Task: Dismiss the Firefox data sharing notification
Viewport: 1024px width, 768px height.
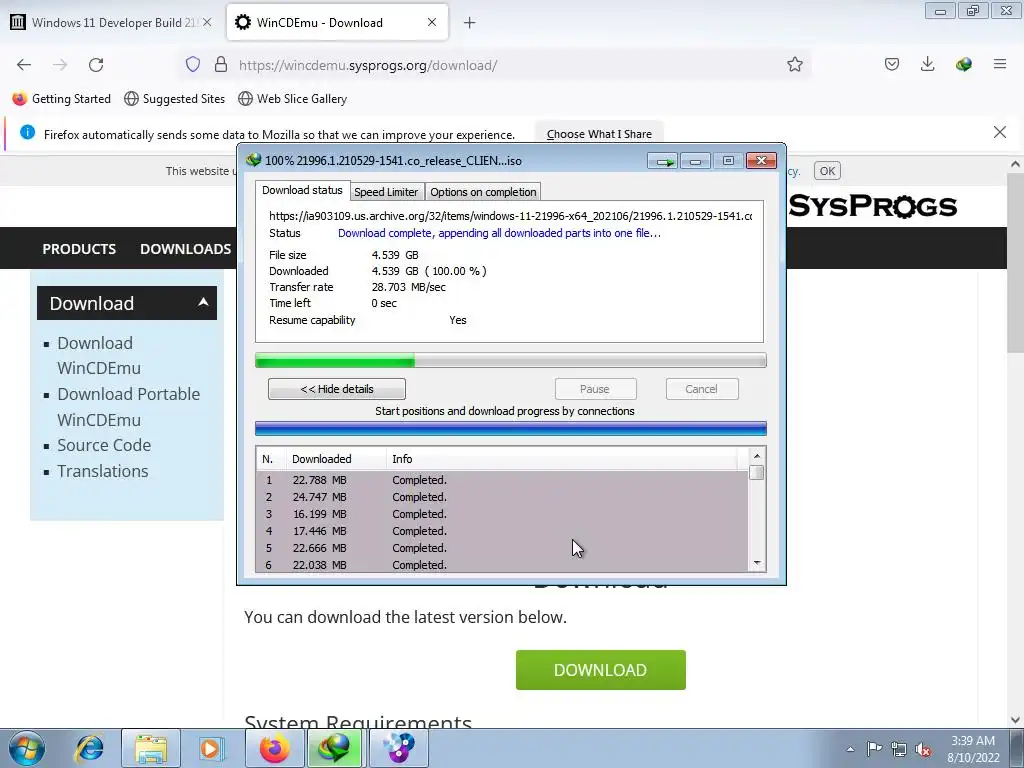Action: tap(999, 133)
